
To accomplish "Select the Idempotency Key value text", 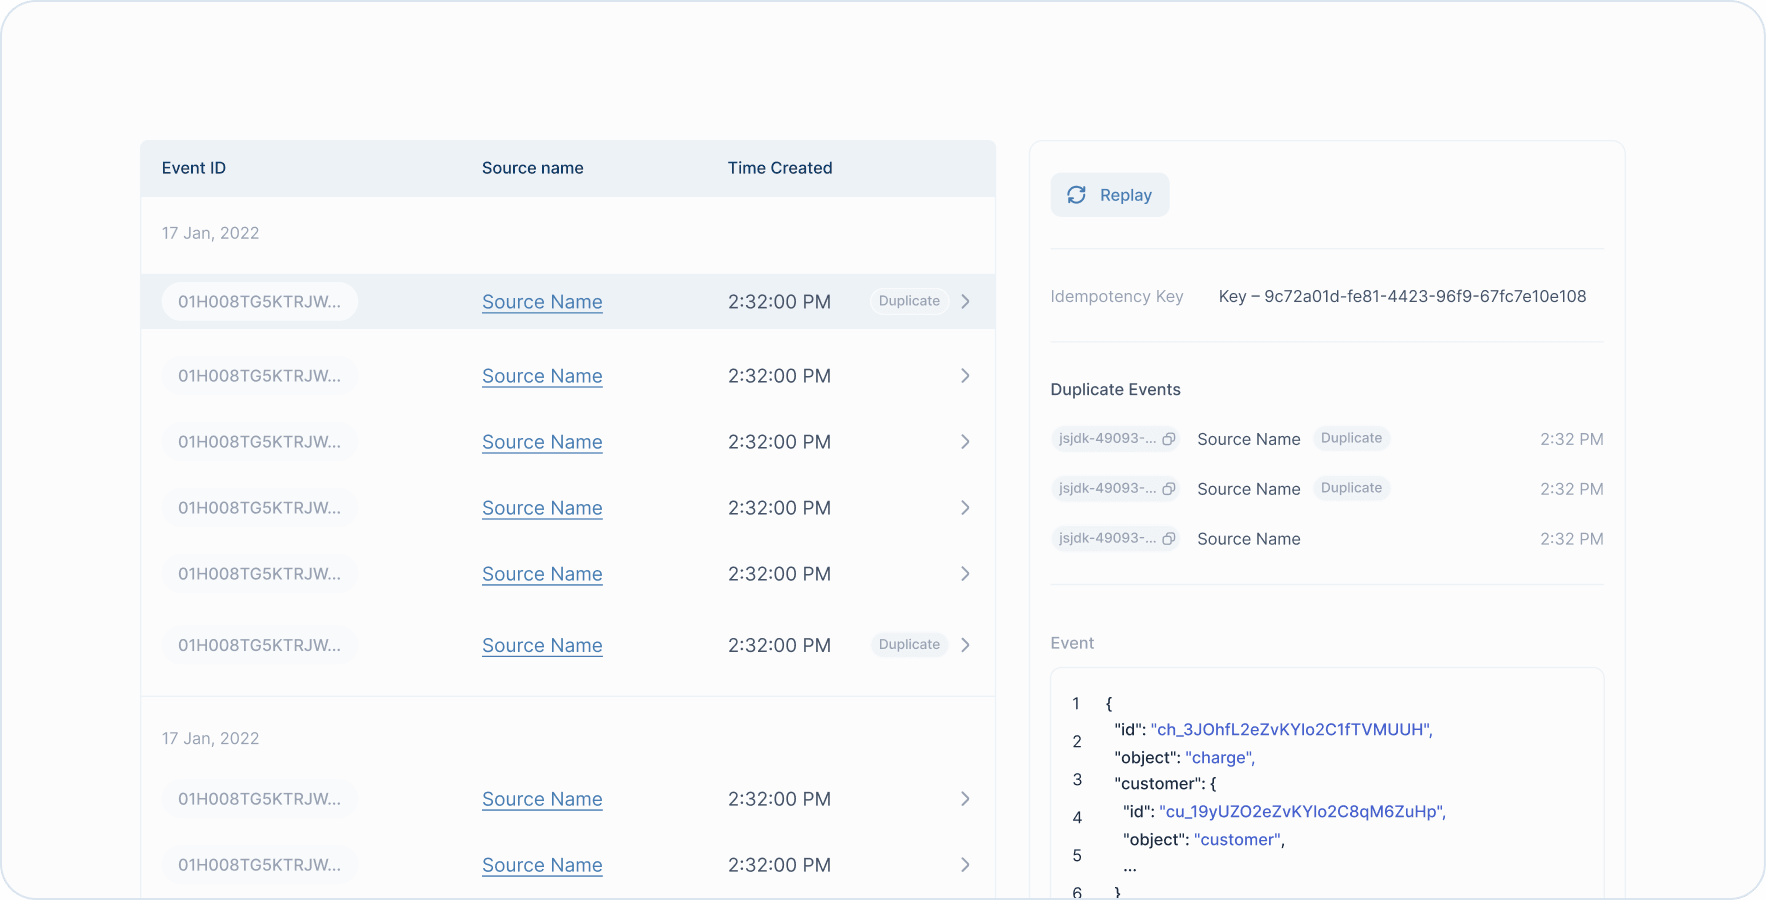I will pos(1402,296).
